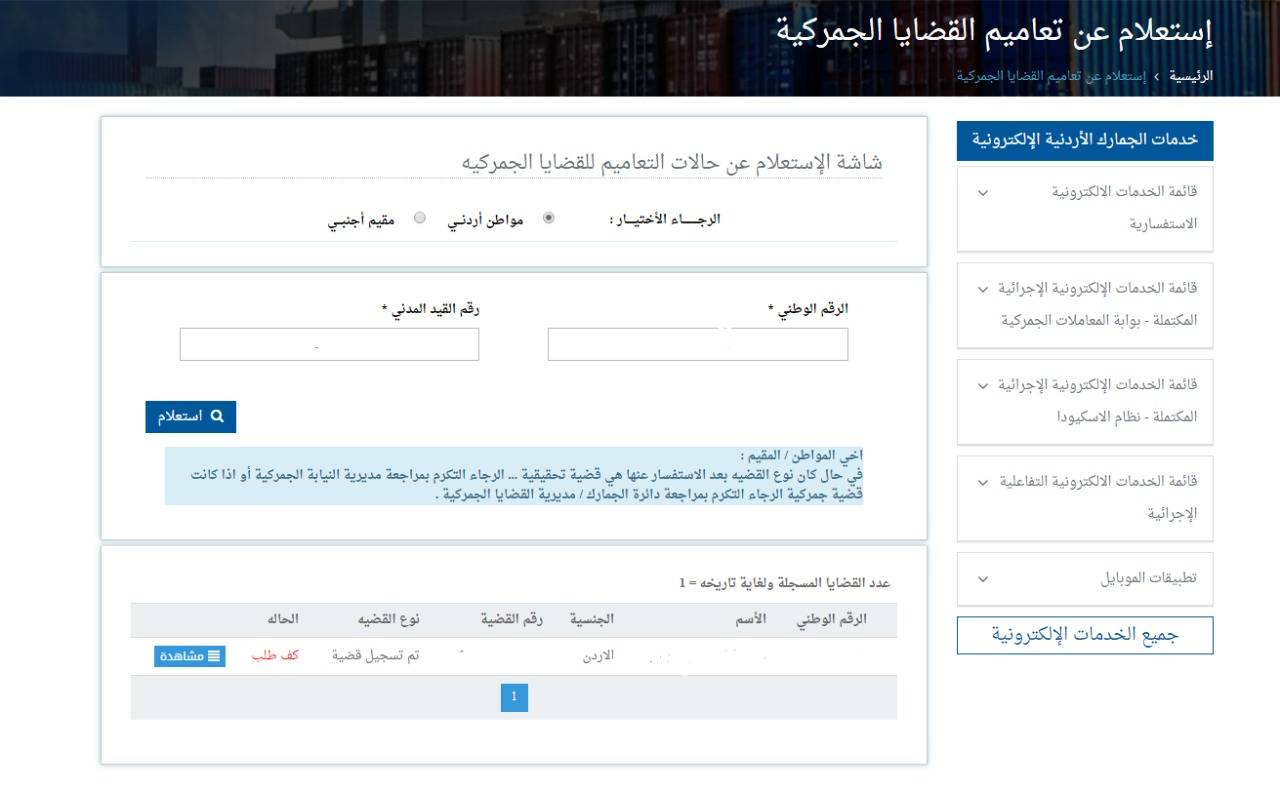Click خدمات الجمارك الأردنية الإلكترونية header
This screenshot has height=791, width=1280.
point(1084,141)
